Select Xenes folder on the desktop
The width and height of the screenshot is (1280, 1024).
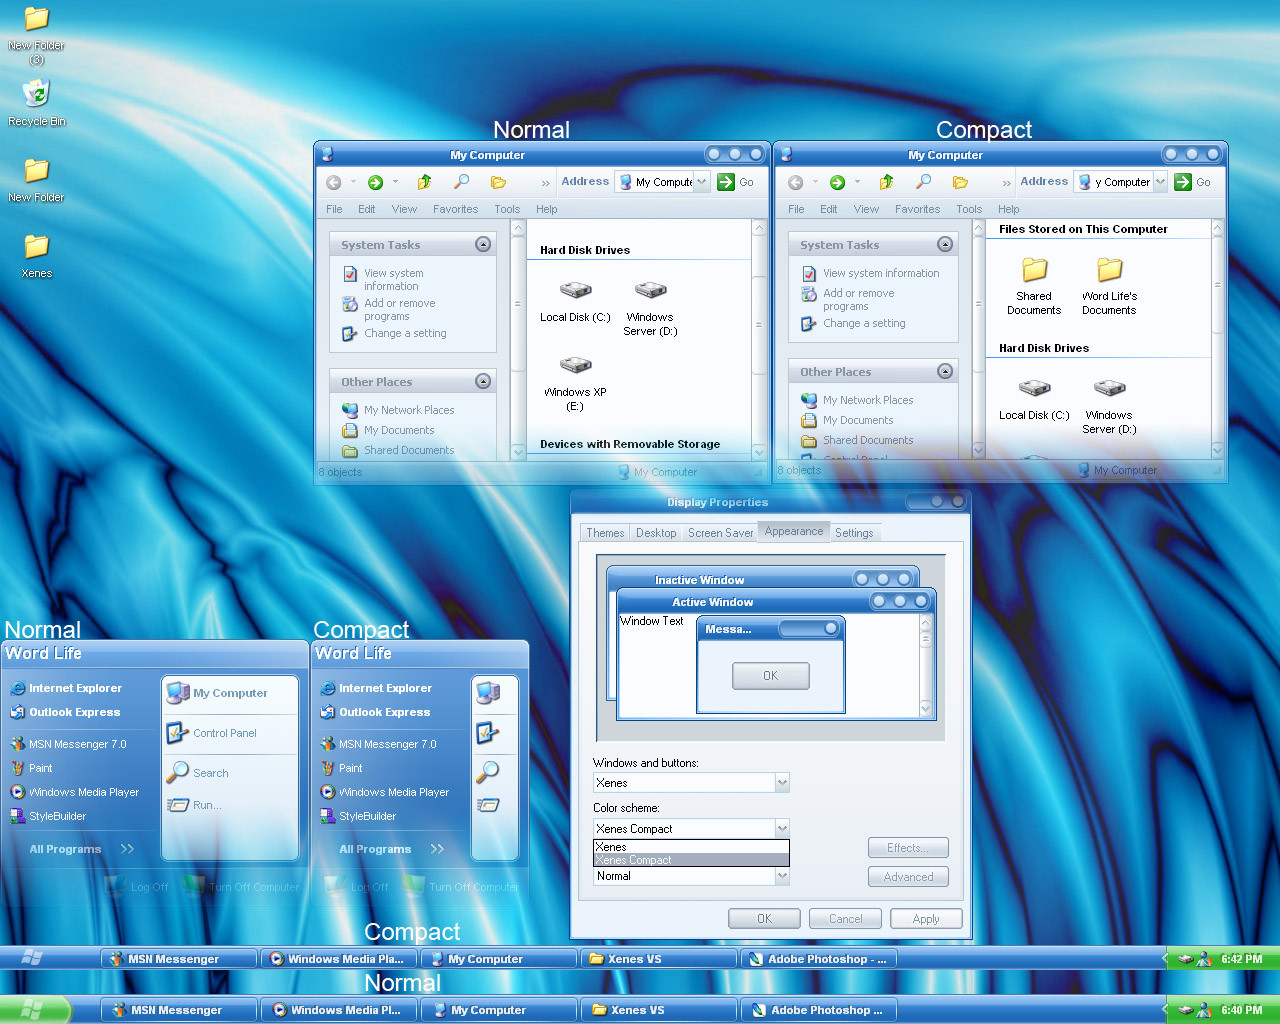[x=37, y=256]
